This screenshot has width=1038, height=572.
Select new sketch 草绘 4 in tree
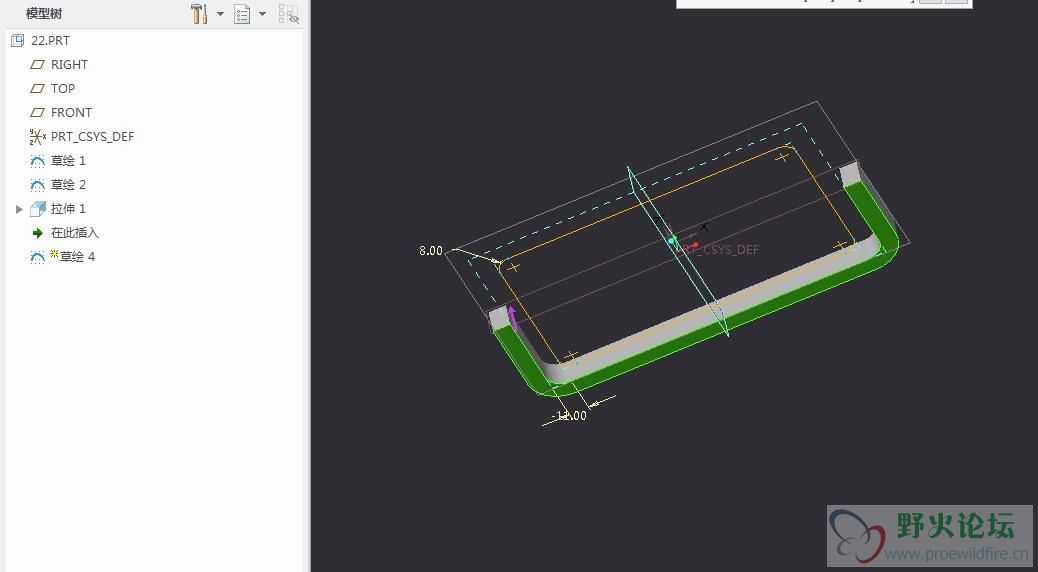63,257
